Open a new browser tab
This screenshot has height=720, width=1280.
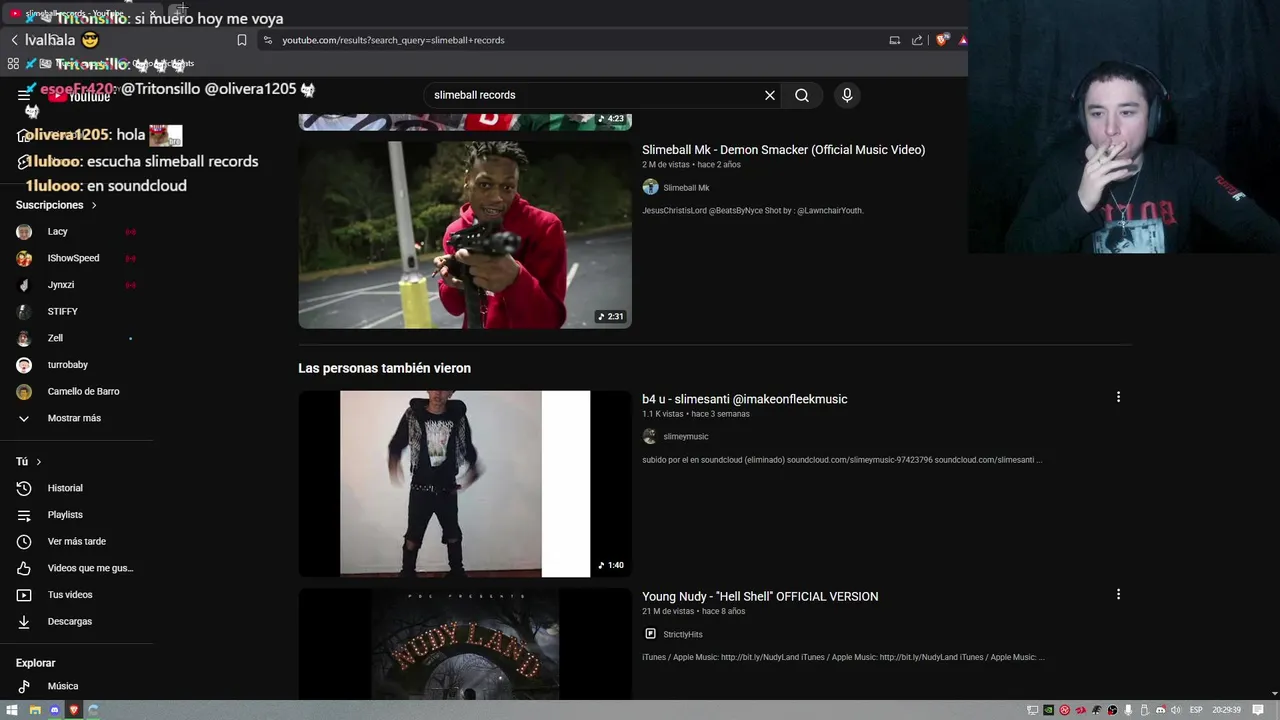(x=180, y=12)
